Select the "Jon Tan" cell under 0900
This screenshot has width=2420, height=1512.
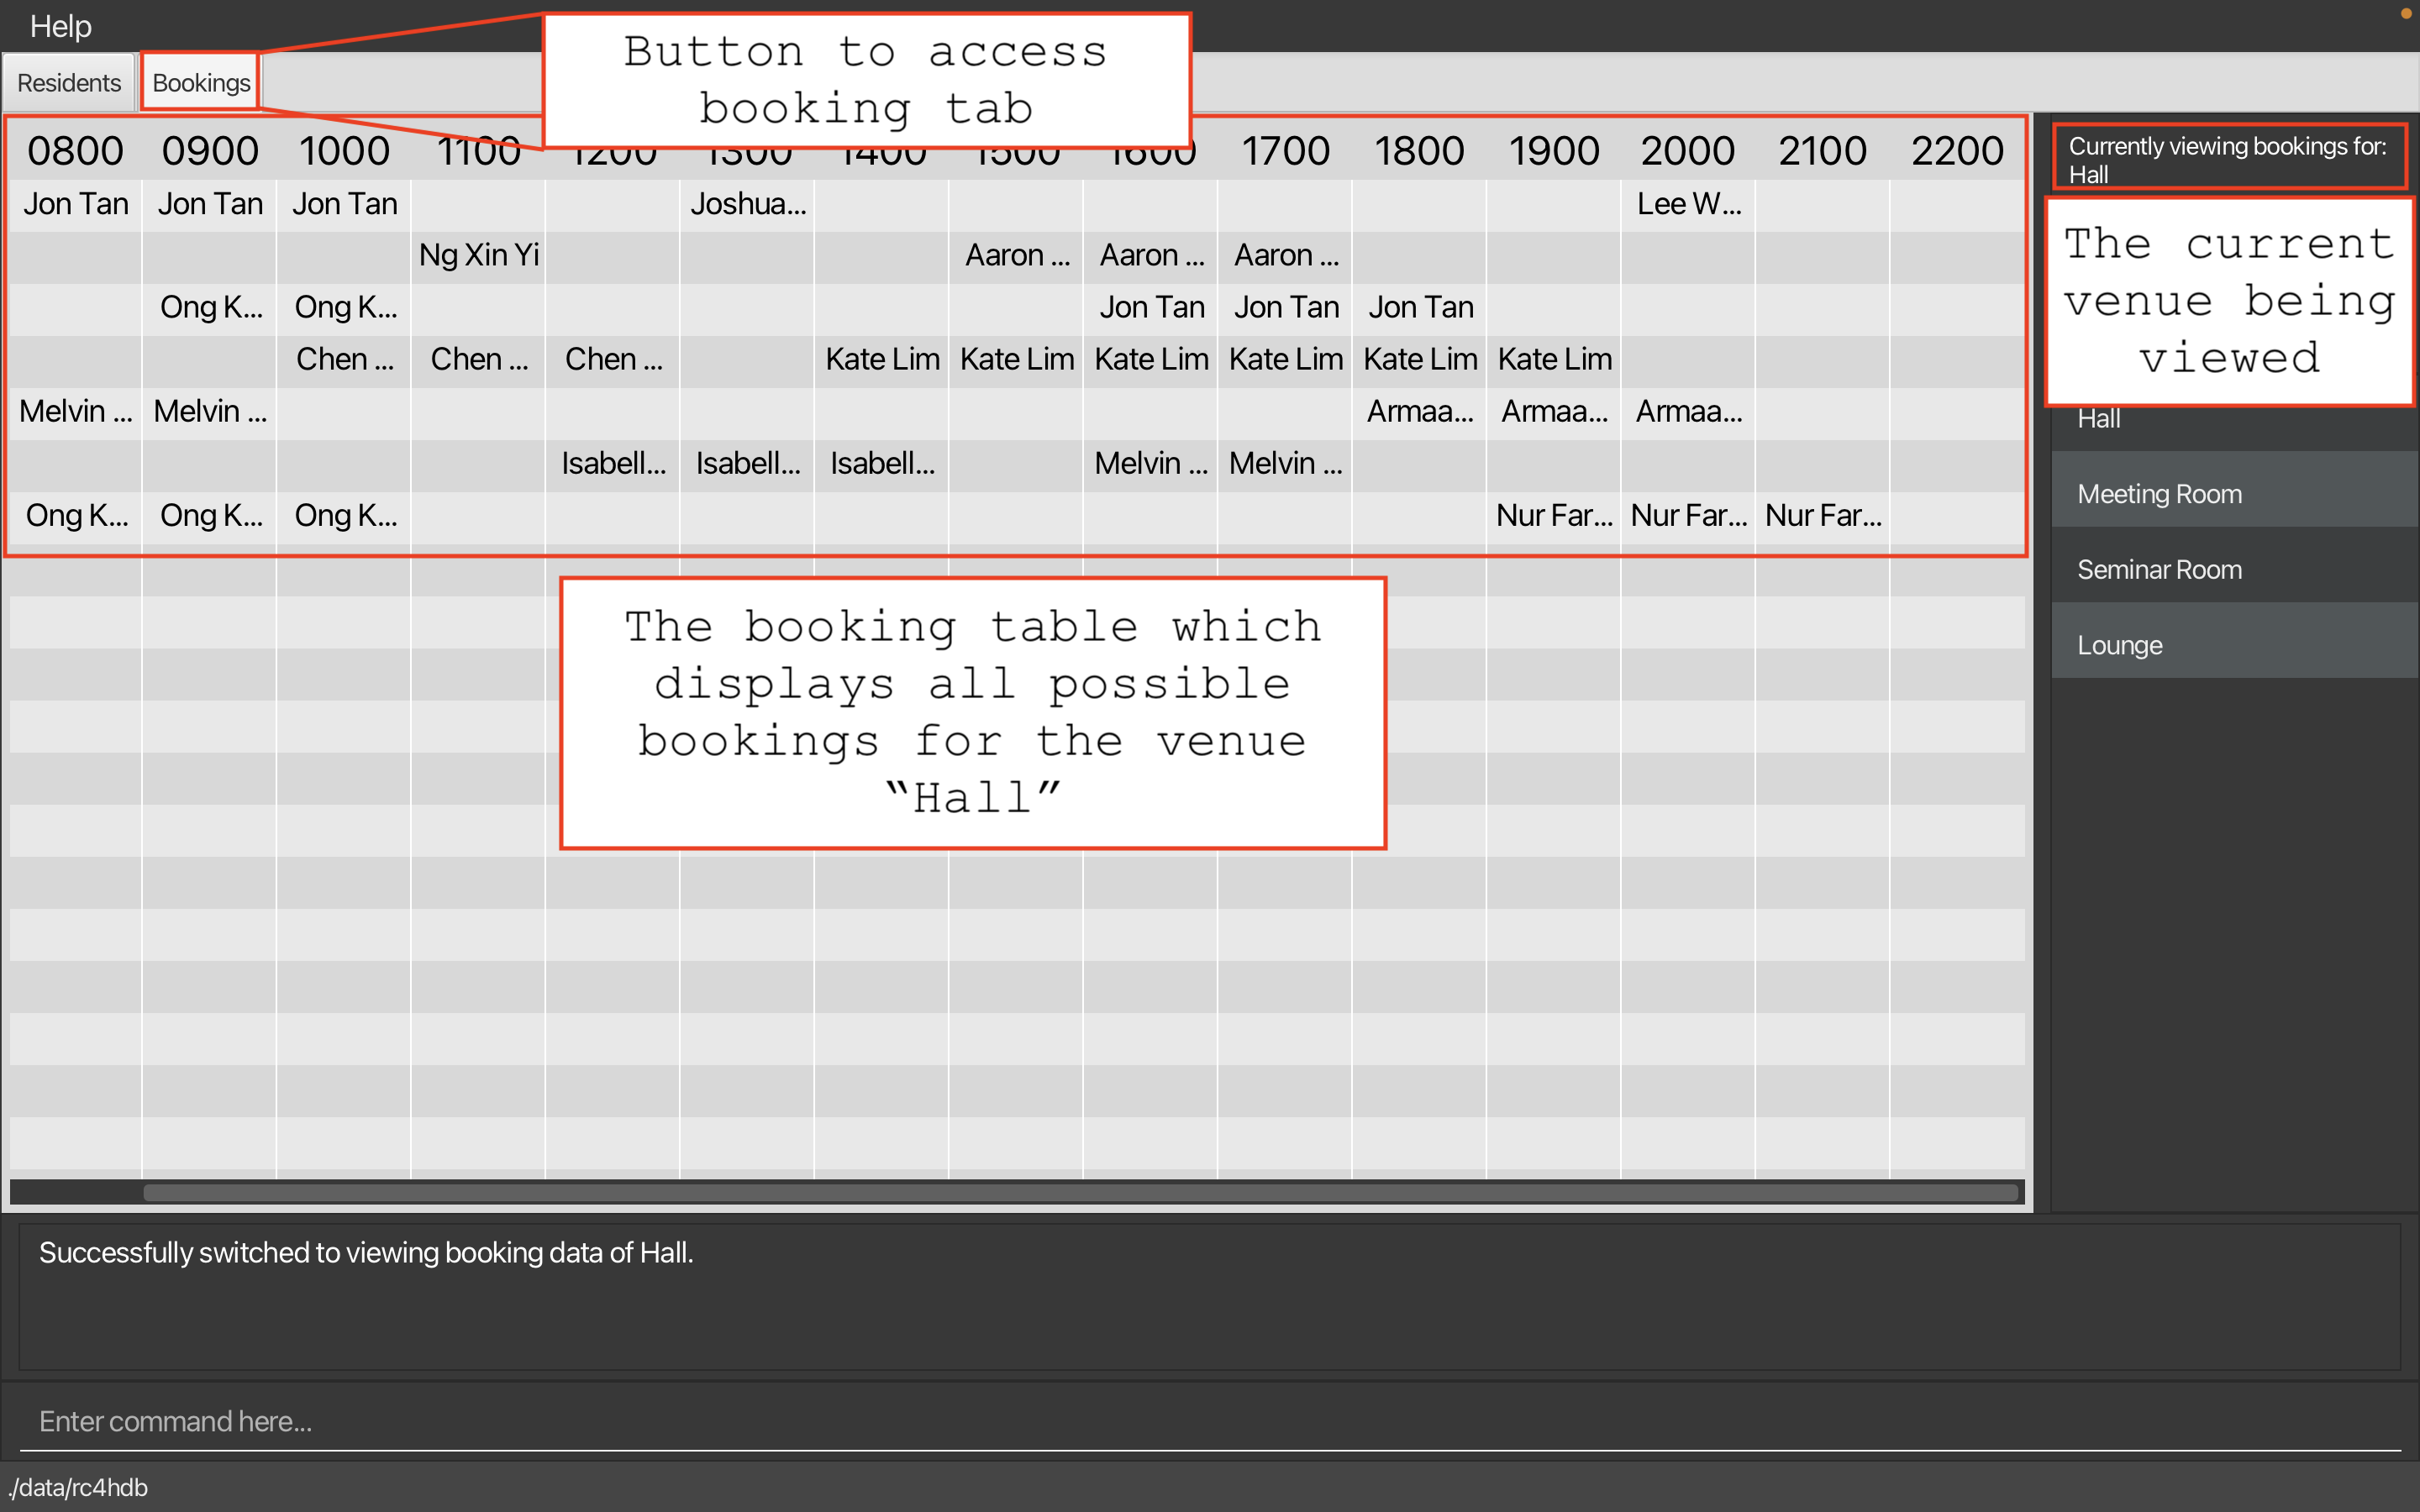[x=210, y=204]
